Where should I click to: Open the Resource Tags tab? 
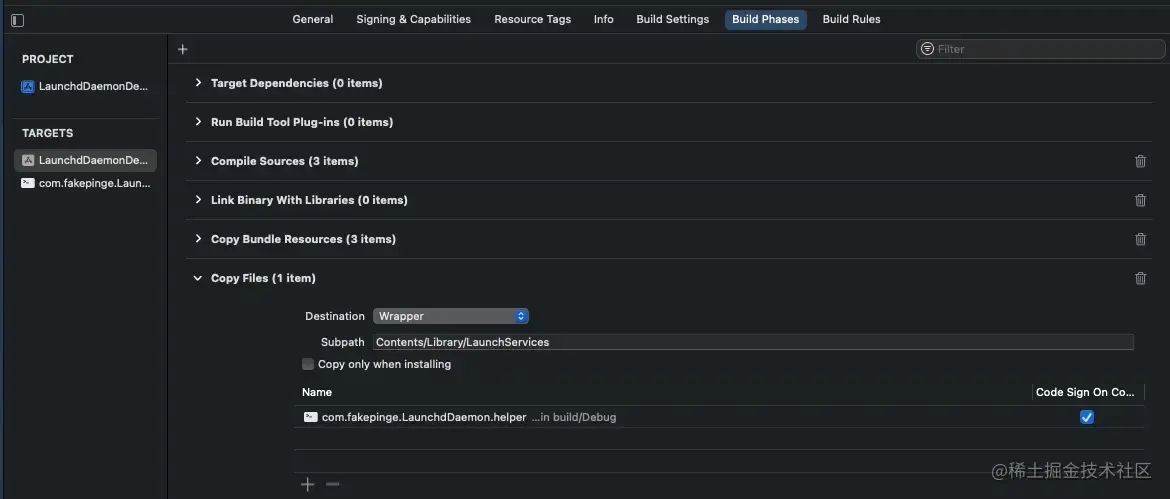(533, 19)
